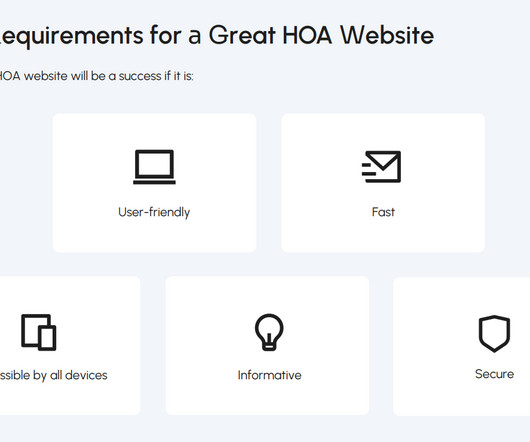Open the Informative feature card
Image resolution: width=530 pixels, height=442 pixels.
tap(267, 345)
